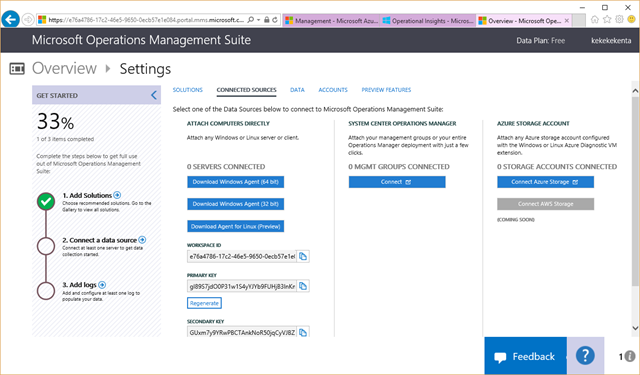Open the Preview Features tab
This screenshot has width=640, height=375.
tap(386, 90)
